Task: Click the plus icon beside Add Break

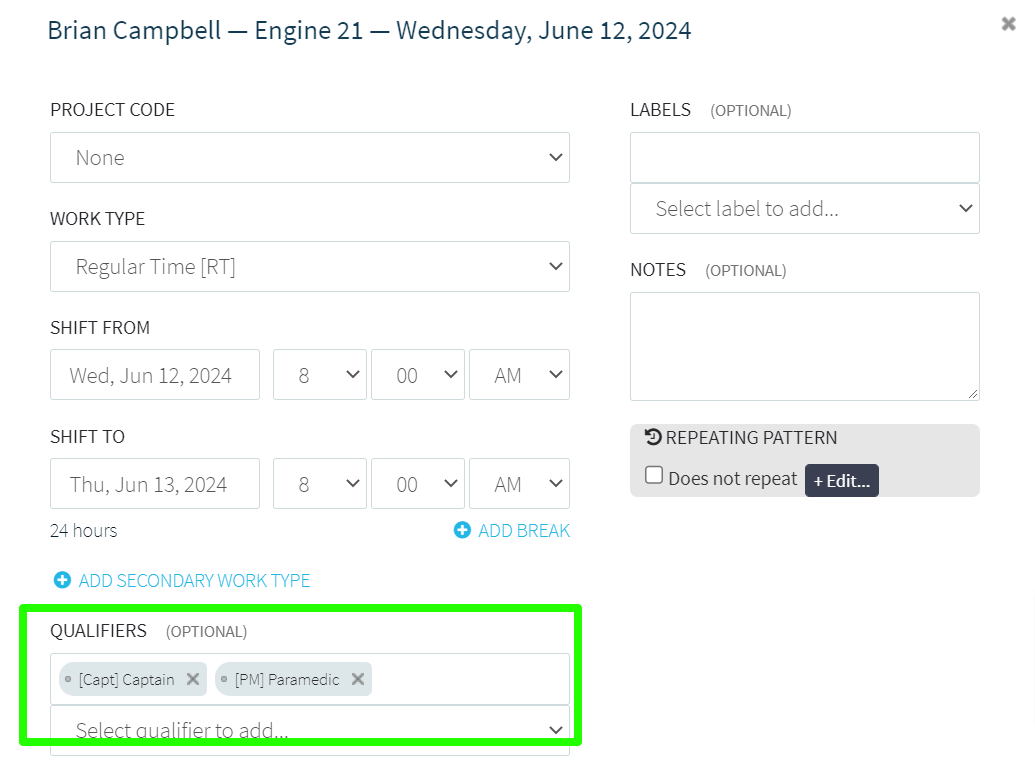Action: point(462,530)
